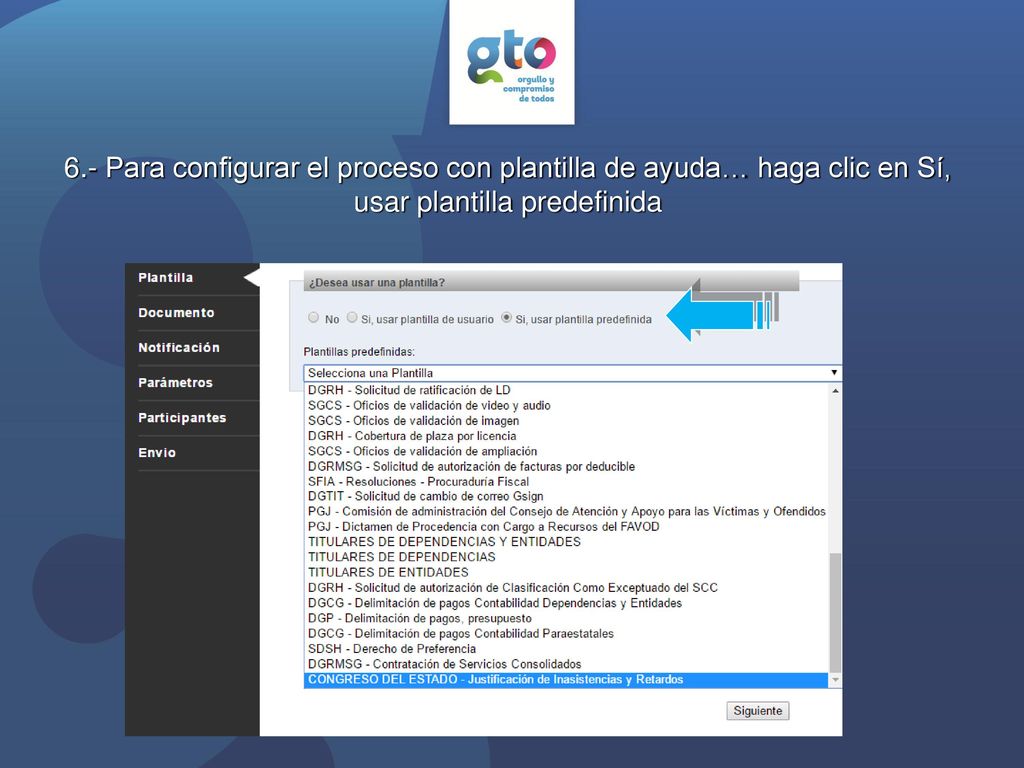Select 'DGRMSG - Solicitud de autorización de facturas por deducible'
The height and width of the screenshot is (768, 1024).
pos(566,466)
